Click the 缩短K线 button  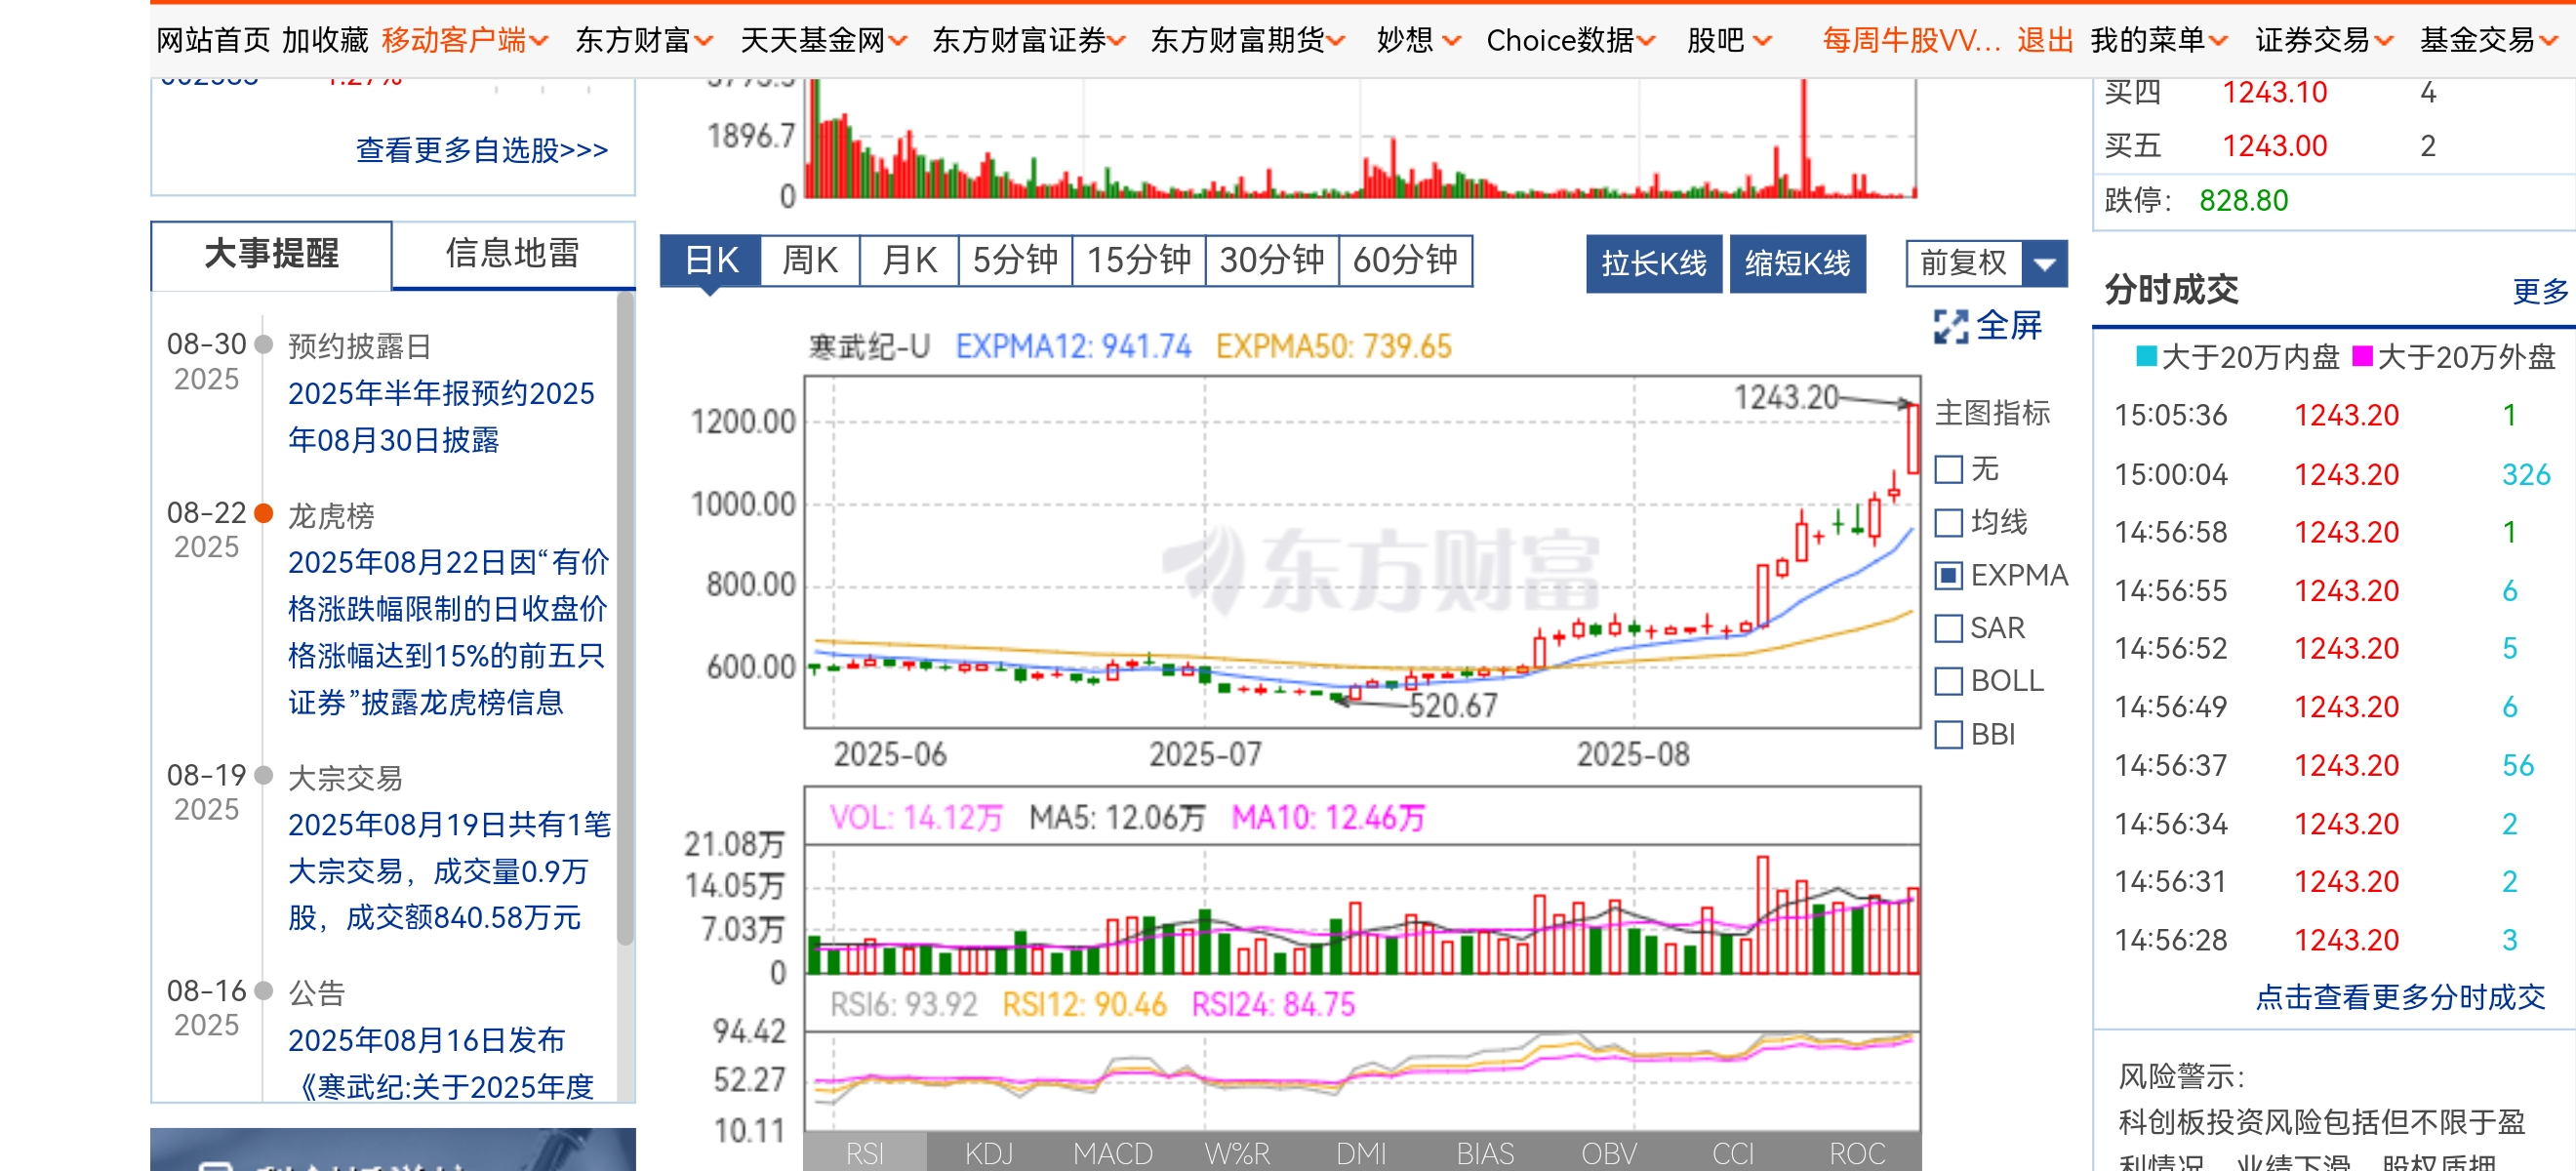1797,264
